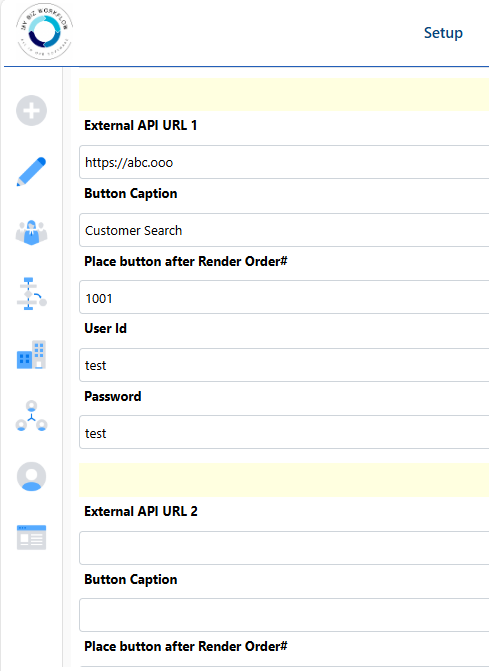Click empty Button Caption field for URL 2

coord(284,615)
